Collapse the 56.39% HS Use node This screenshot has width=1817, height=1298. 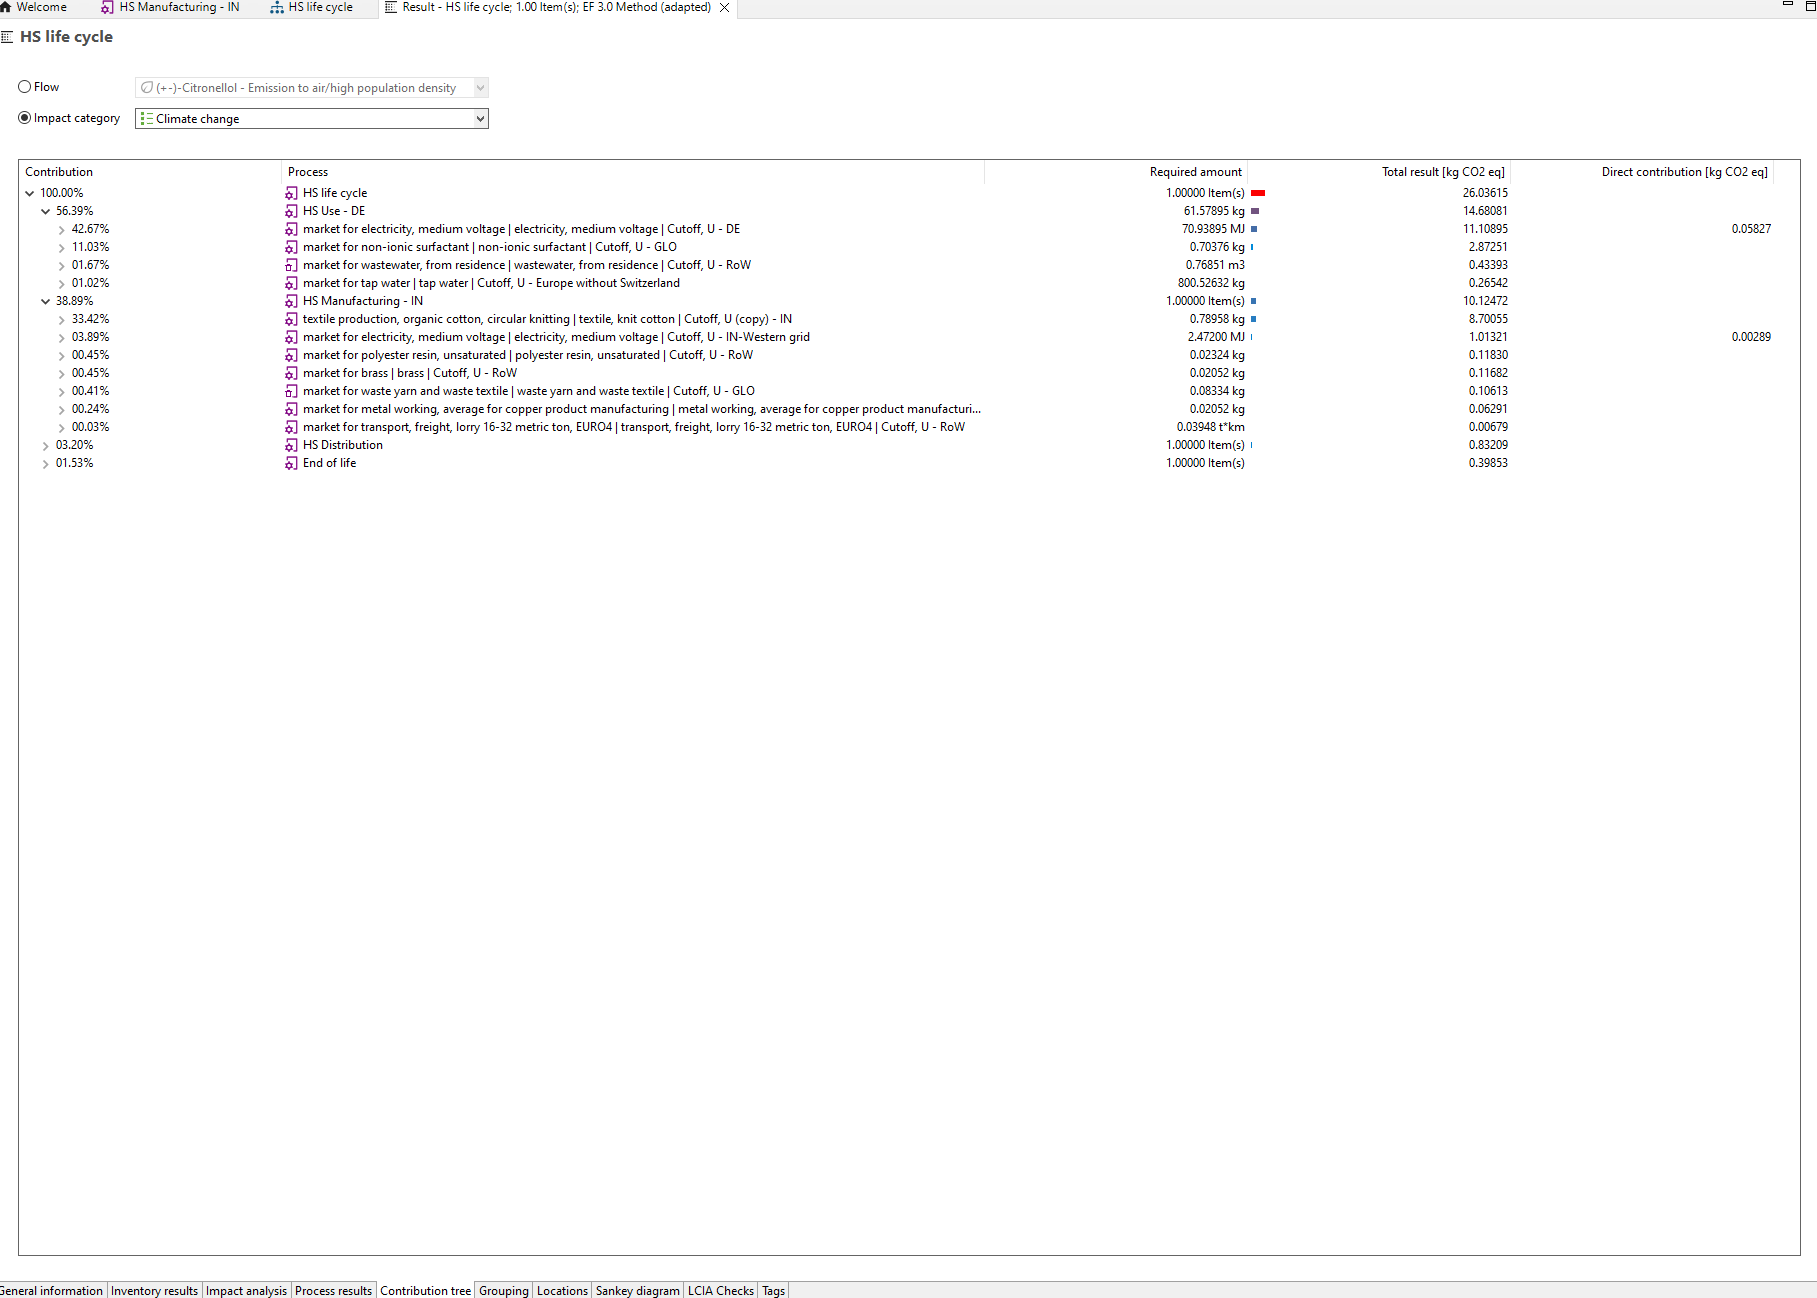[x=45, y=211]
